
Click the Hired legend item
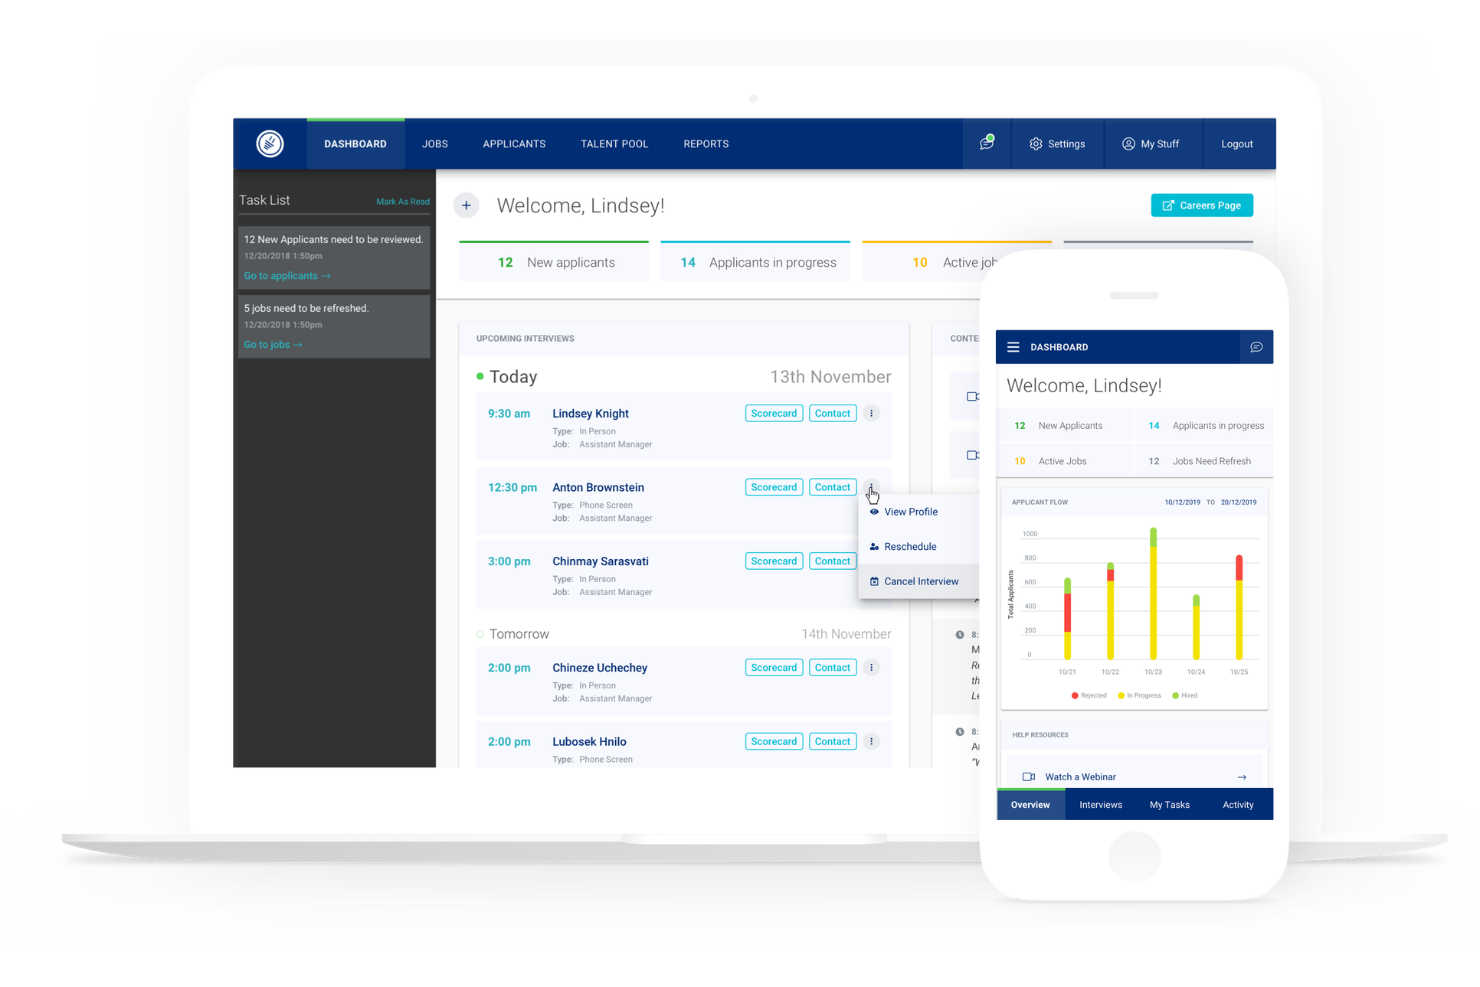pos(1184,695)
